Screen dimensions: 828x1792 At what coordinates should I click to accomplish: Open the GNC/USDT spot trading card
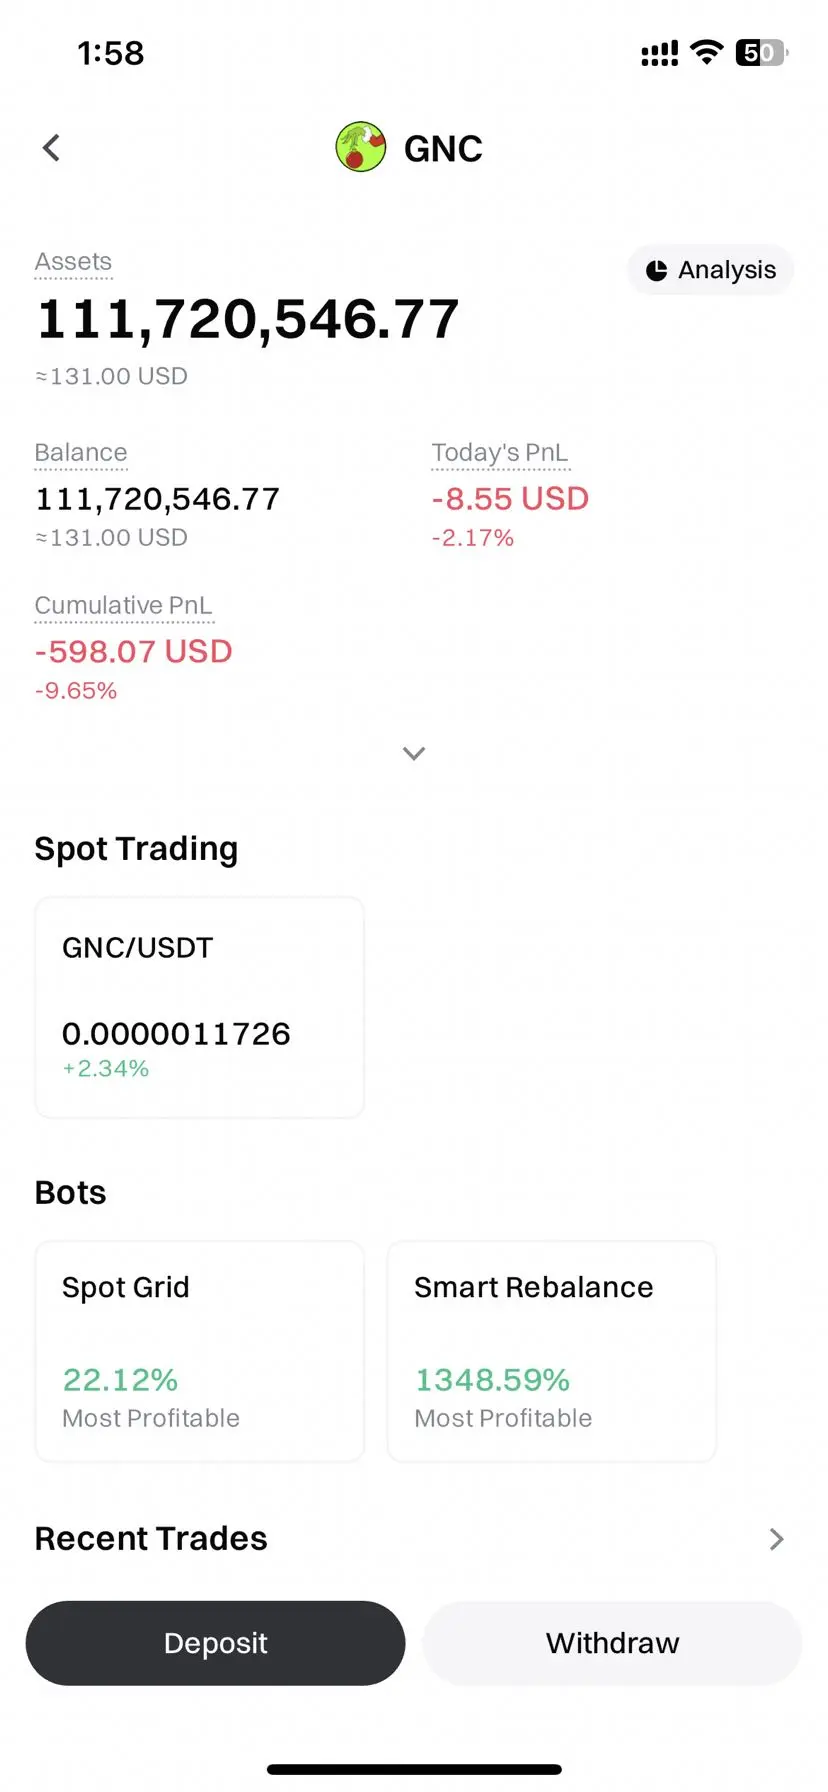(200, 1007)
